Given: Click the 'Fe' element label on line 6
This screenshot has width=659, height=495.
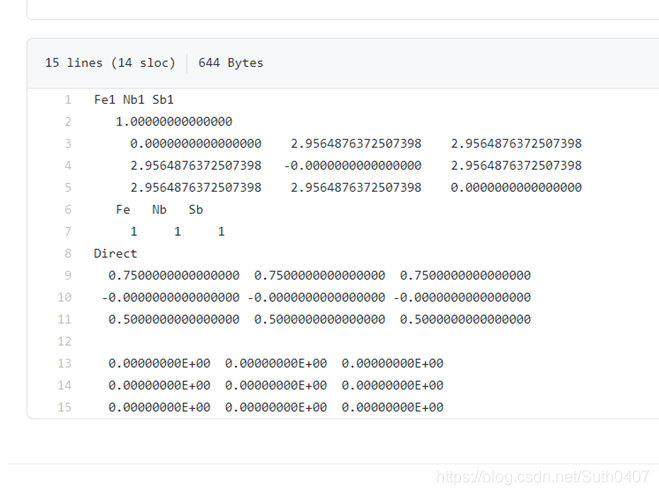Looking at the screenshot, I should pos(123,210).
